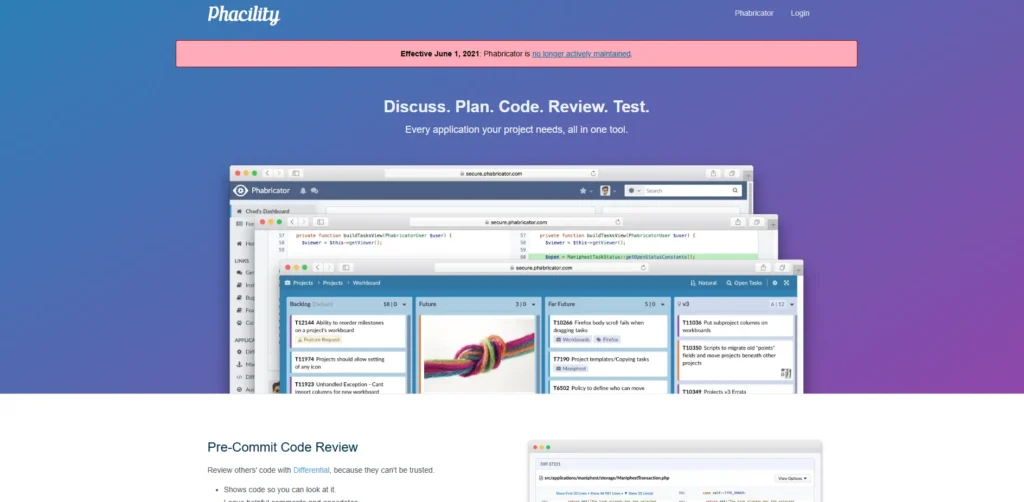Click the sidebar toggle icon in the back dashboard window
The height and width of the screenshot is (502, 1024).
(295, 173)
